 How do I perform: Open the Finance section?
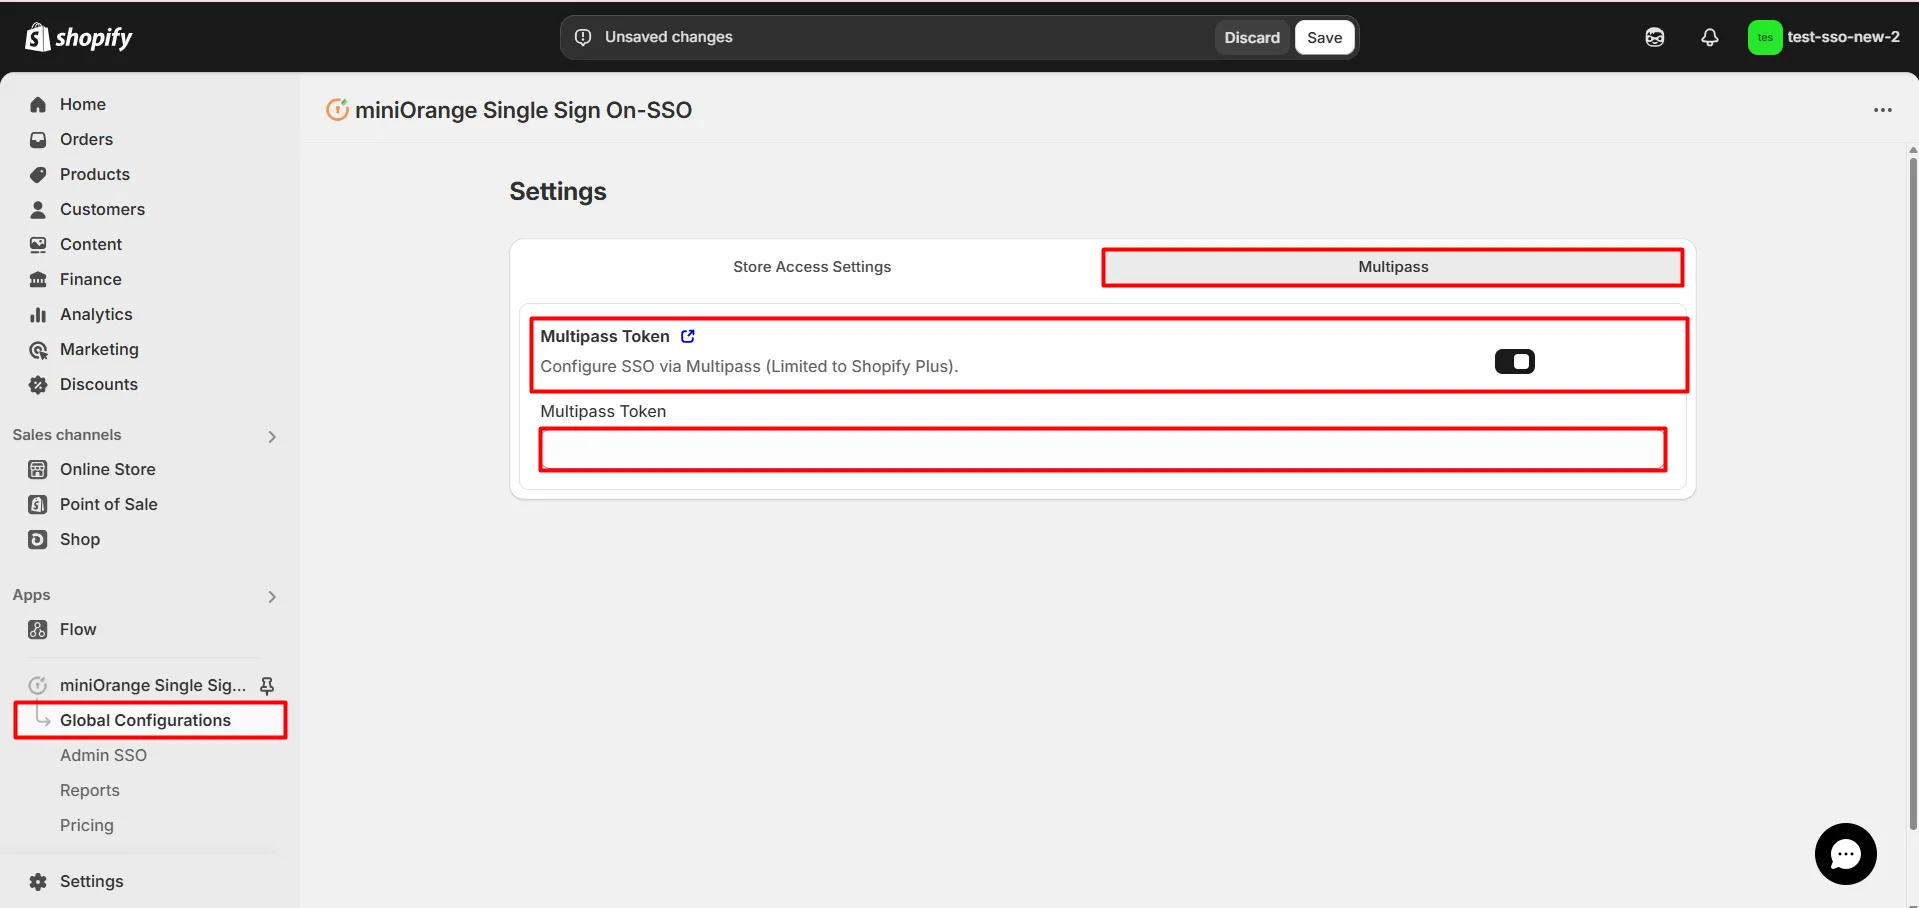(90, 279)
